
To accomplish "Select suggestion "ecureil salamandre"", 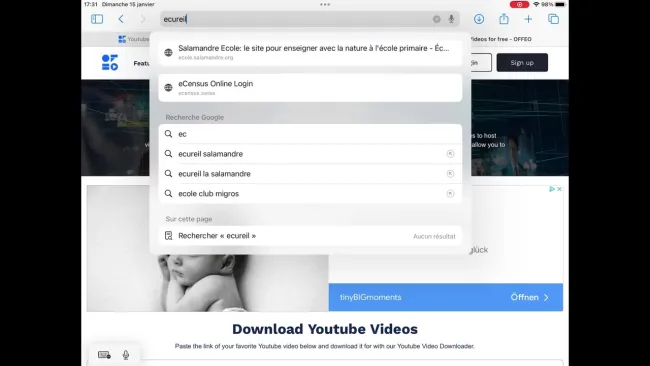I will pos(310,154).
